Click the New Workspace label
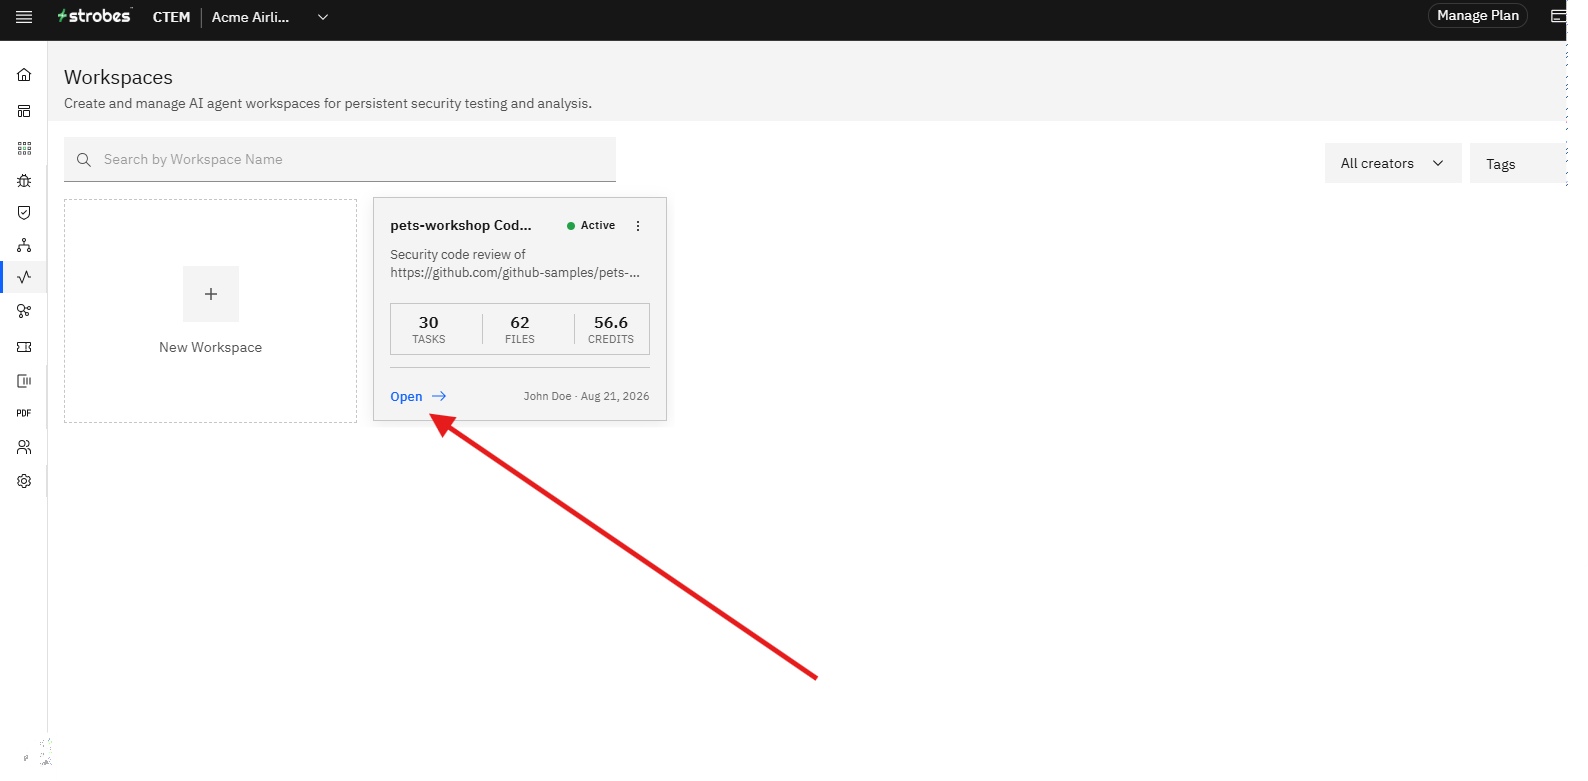 click(211, 347)
